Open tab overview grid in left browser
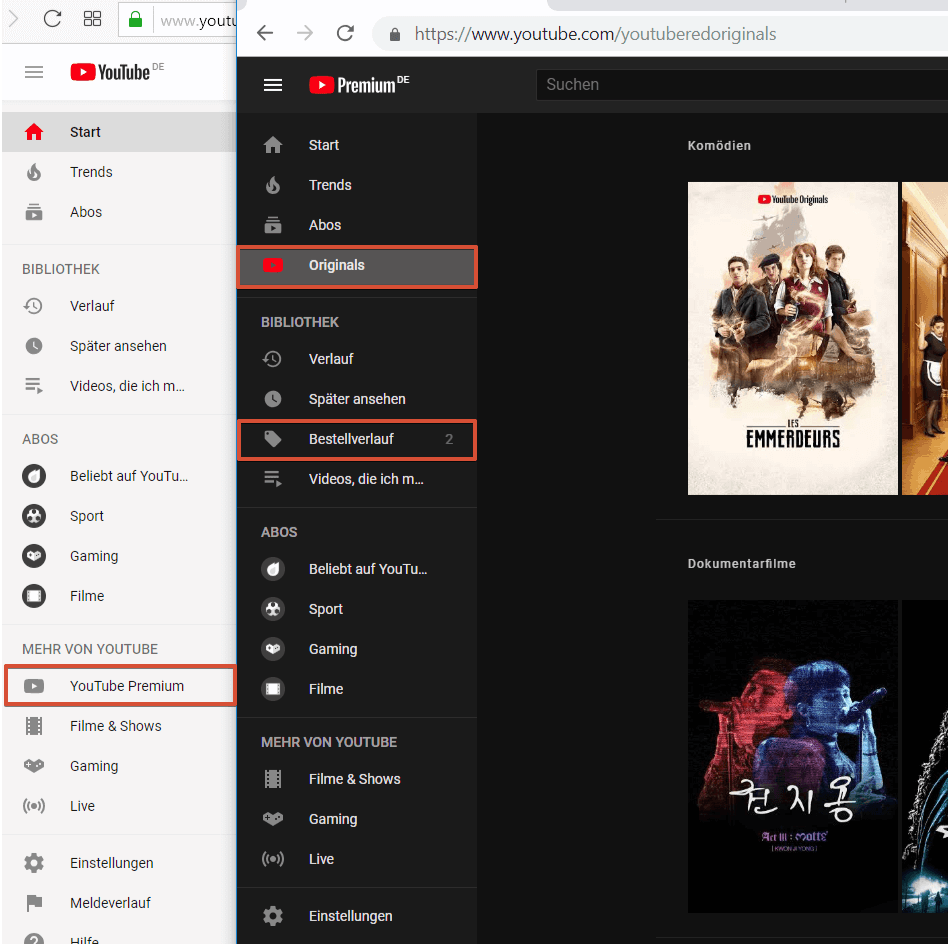The width and height of the screenshot is (948, 944). [92, 19]
